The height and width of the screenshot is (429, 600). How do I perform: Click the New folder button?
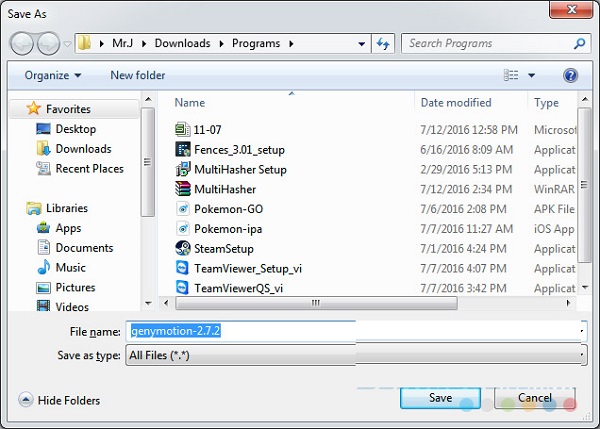pyautogui.click(x=137, y=75)
